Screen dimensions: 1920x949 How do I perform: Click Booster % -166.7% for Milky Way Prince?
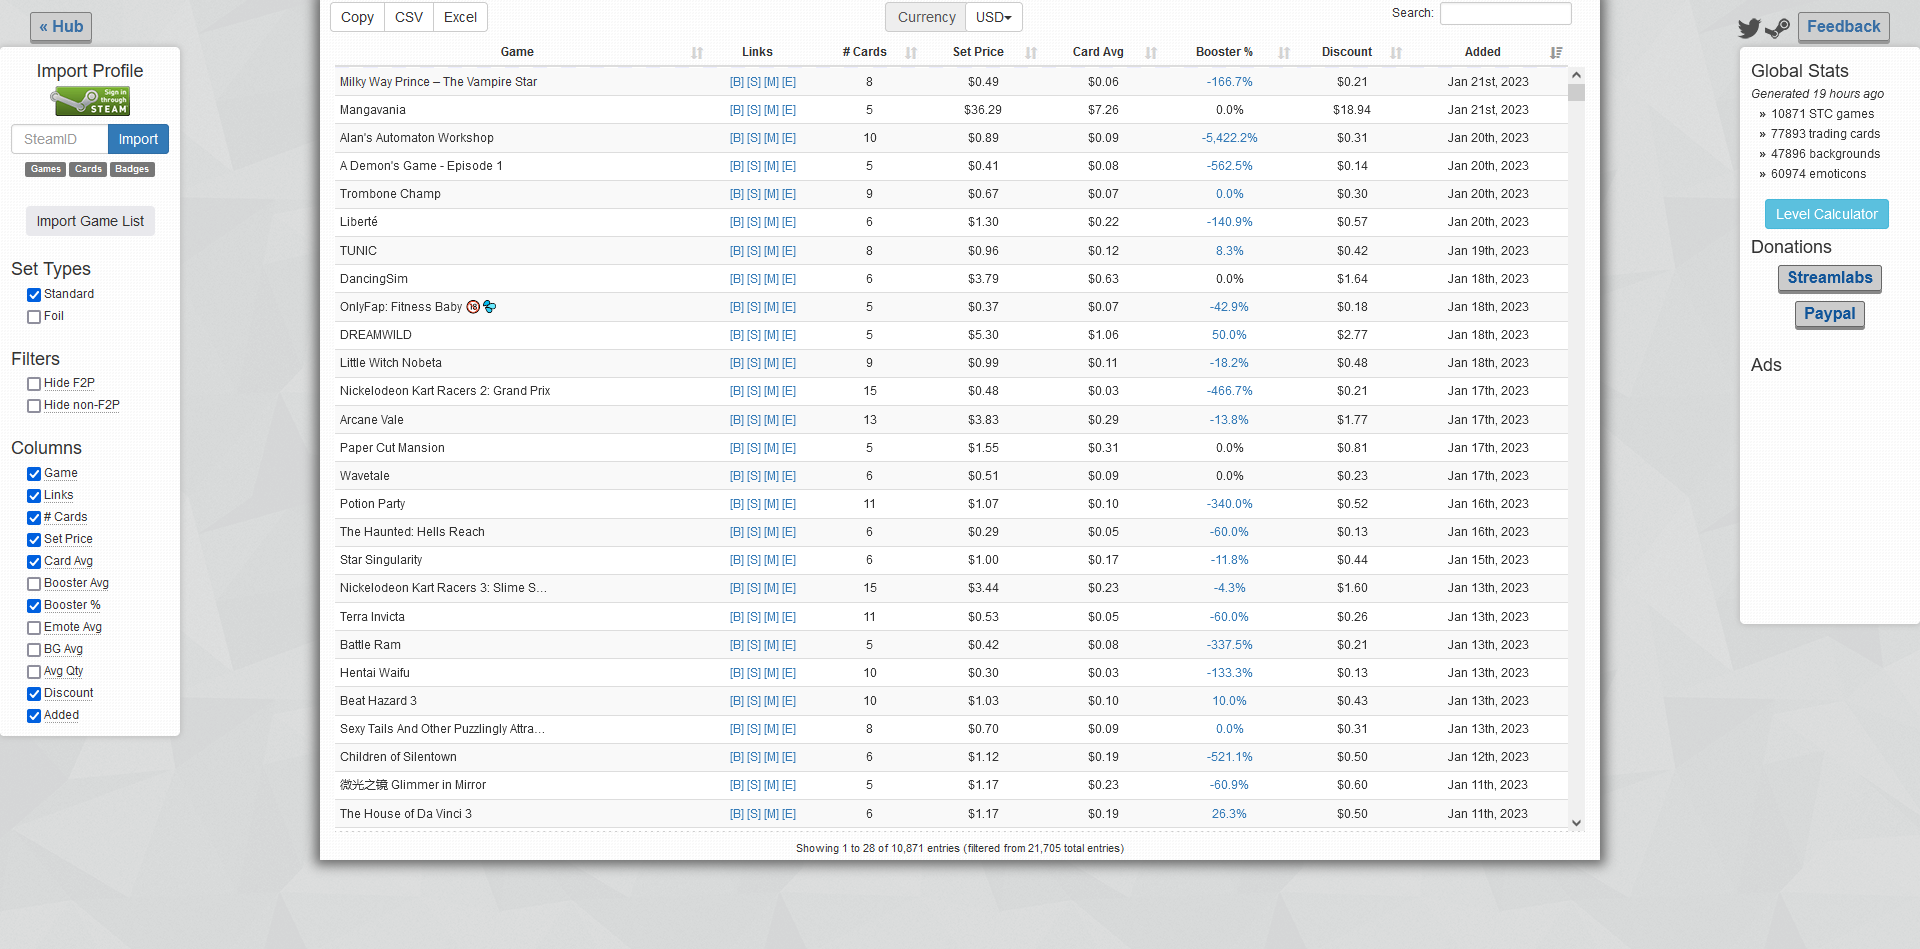coord(1229,82)
